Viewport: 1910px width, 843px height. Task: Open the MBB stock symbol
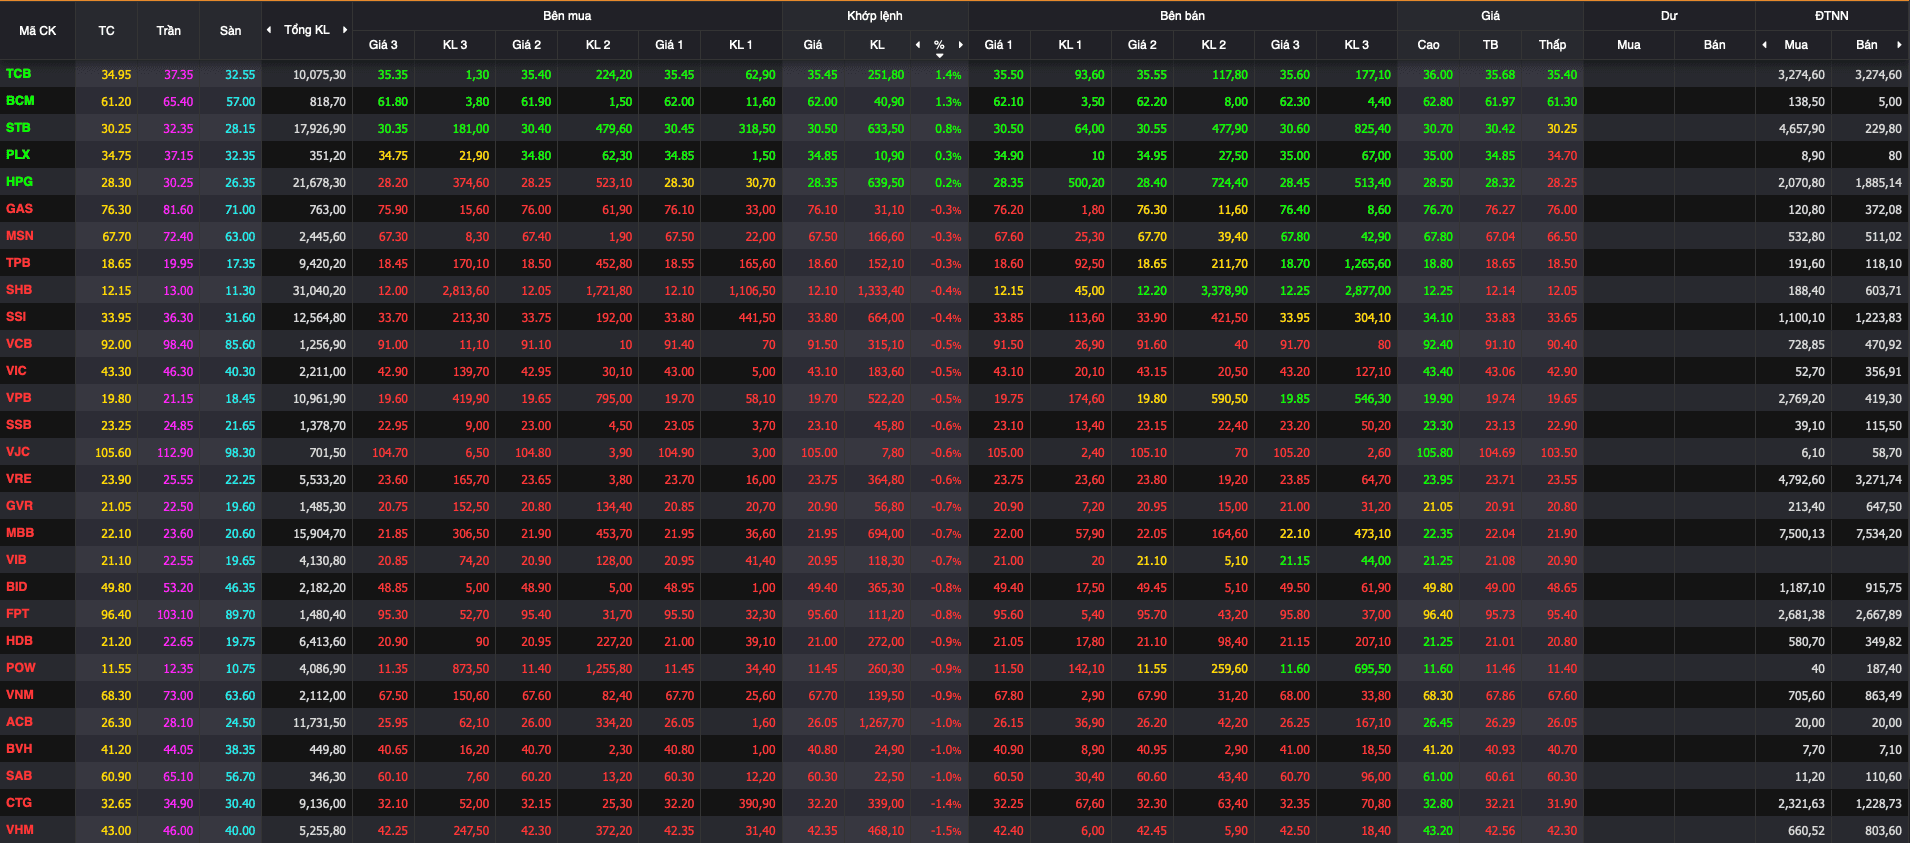click(20, 533)
